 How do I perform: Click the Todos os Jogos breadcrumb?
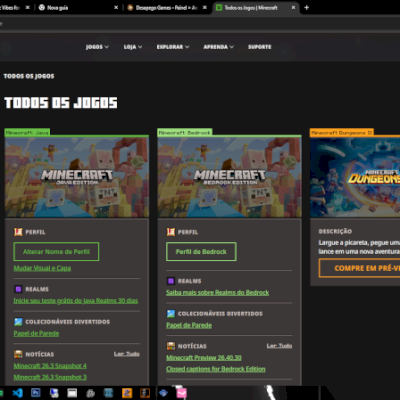pyautogui.click(x=29, y=76)
